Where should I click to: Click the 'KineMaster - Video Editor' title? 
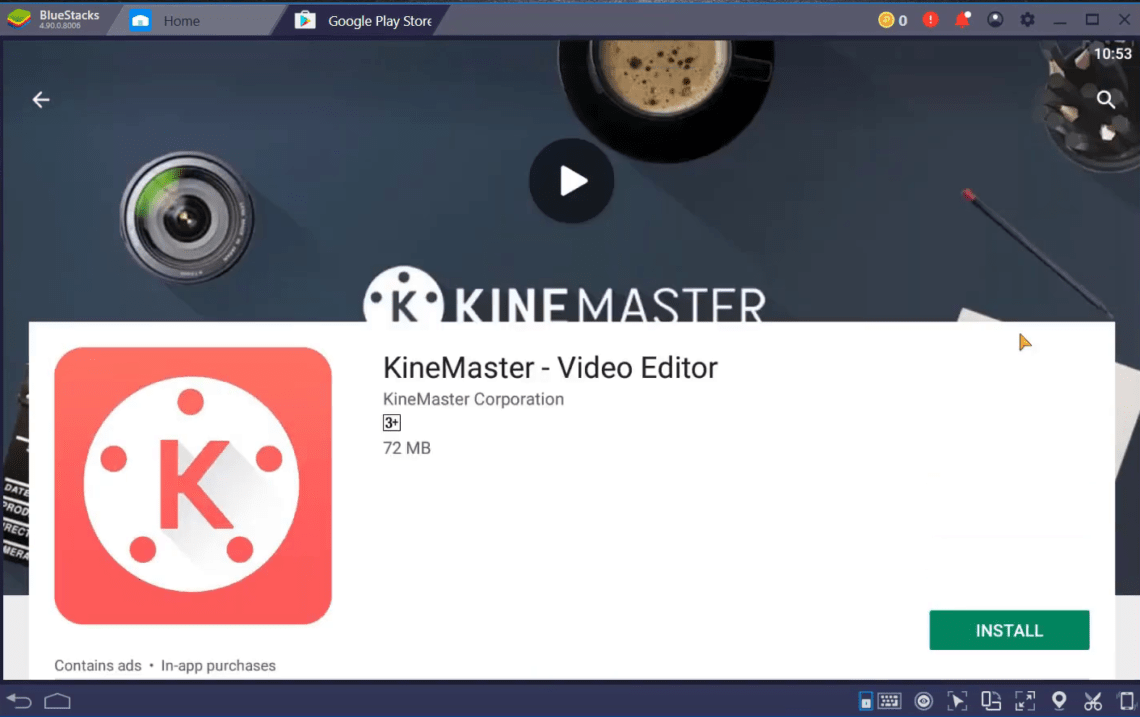[550, 367]
